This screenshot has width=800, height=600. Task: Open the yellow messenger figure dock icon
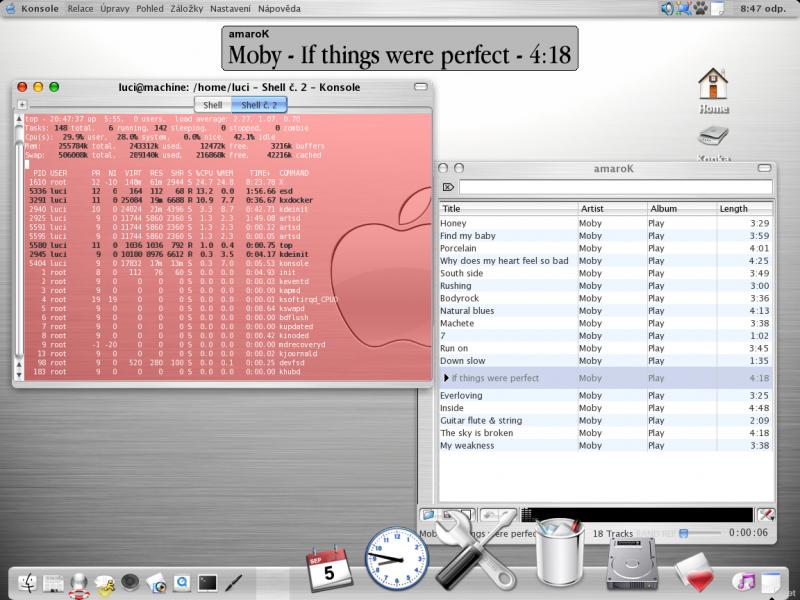pyautogui.click(x=105, y=585)
